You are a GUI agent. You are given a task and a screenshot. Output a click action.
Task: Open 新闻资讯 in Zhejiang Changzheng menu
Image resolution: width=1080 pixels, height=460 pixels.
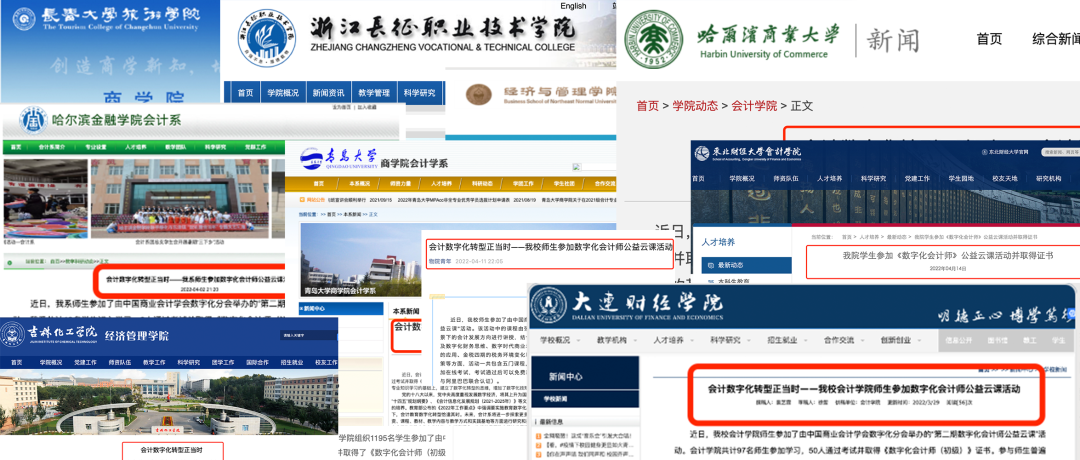(x=328, y=93)
